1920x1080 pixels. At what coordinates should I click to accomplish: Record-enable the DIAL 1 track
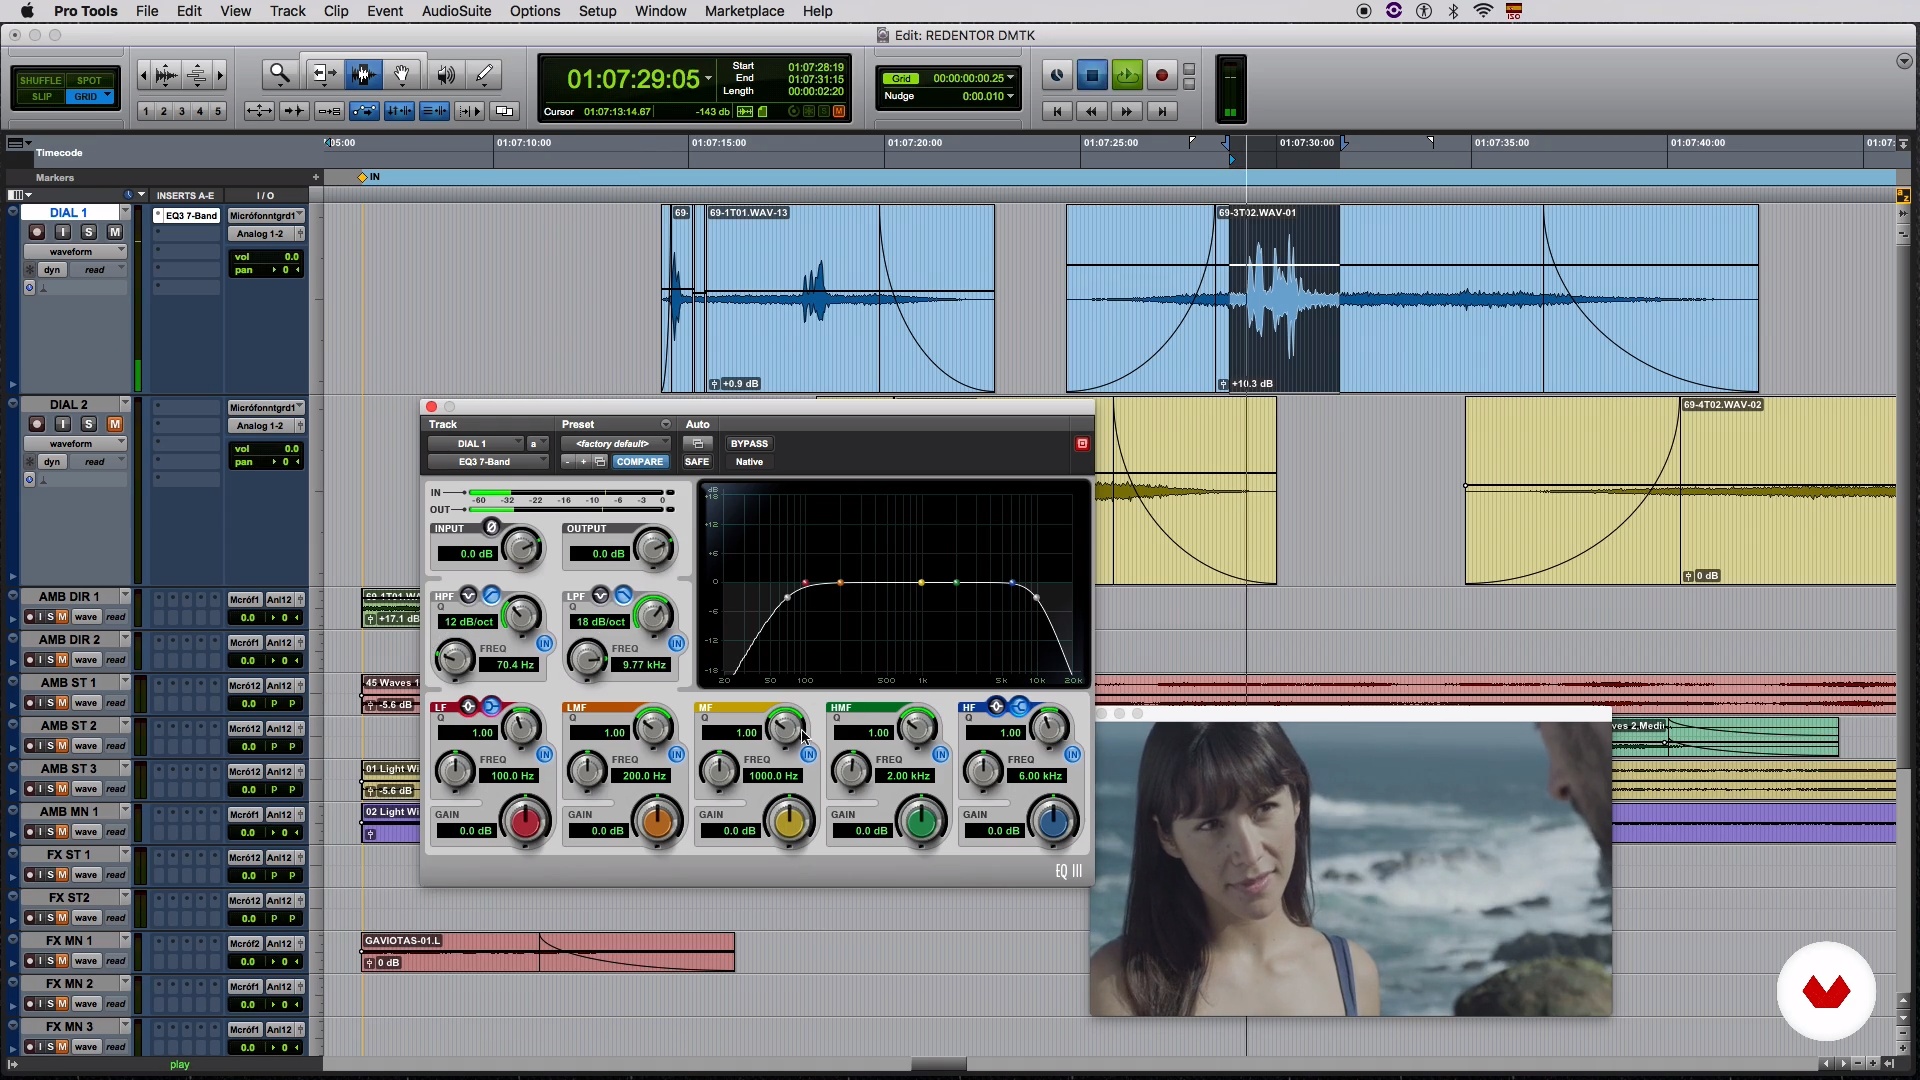pos(37,232)
